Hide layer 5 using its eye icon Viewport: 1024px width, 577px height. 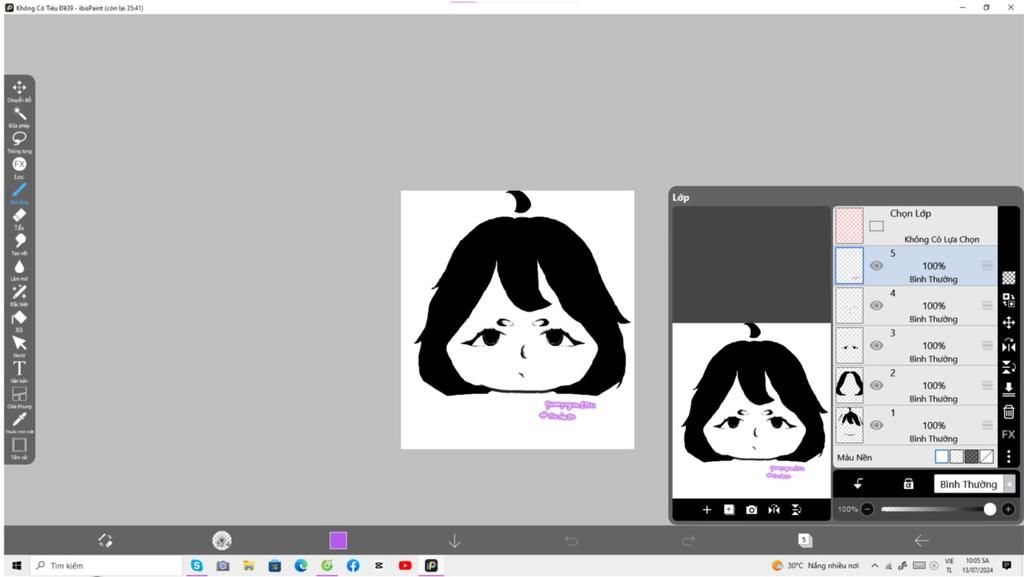876,266
